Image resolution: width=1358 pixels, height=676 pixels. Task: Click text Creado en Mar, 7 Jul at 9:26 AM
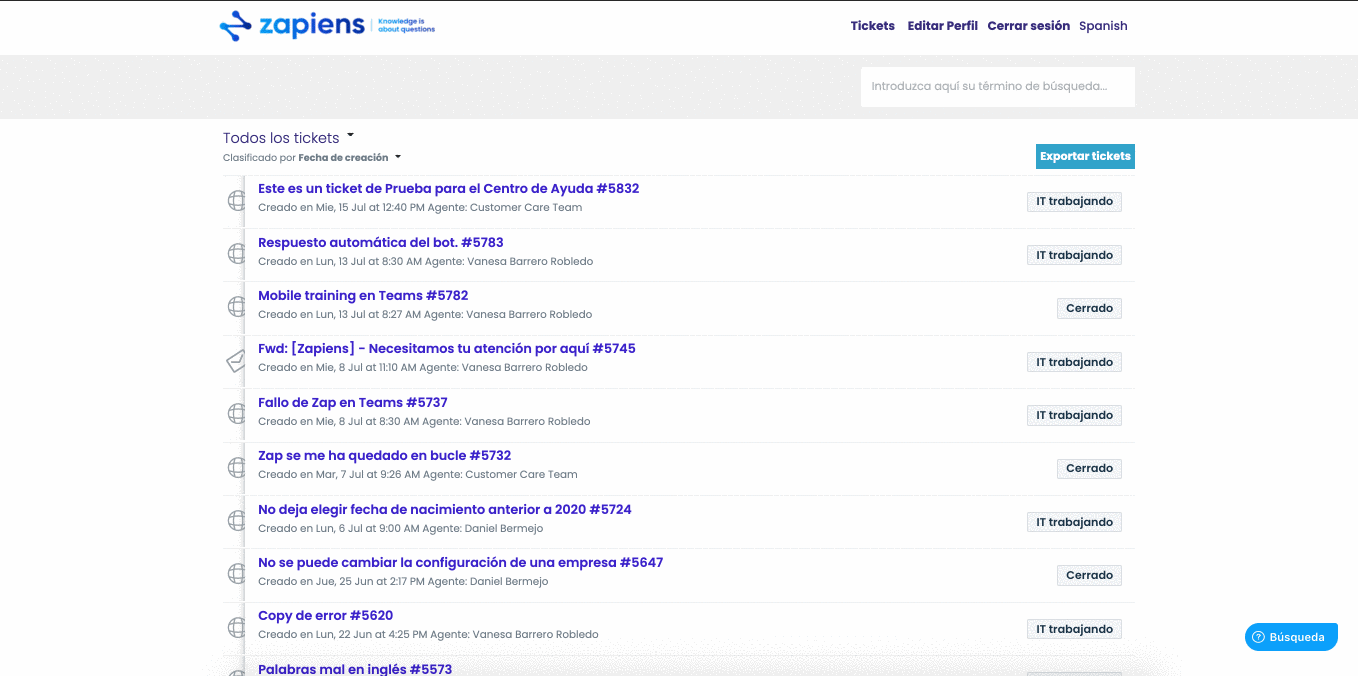338,475
